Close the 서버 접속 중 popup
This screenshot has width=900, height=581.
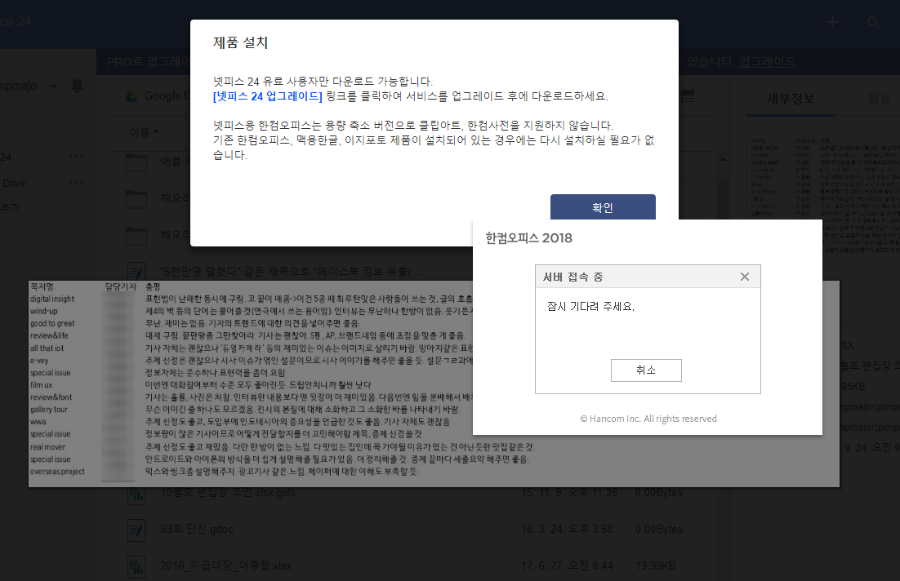tap(744, 277)
